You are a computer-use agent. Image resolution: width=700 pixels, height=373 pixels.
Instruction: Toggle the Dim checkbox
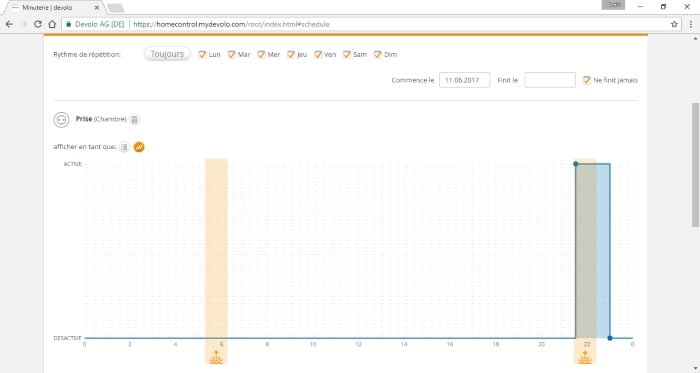click(x=378, y=54)
